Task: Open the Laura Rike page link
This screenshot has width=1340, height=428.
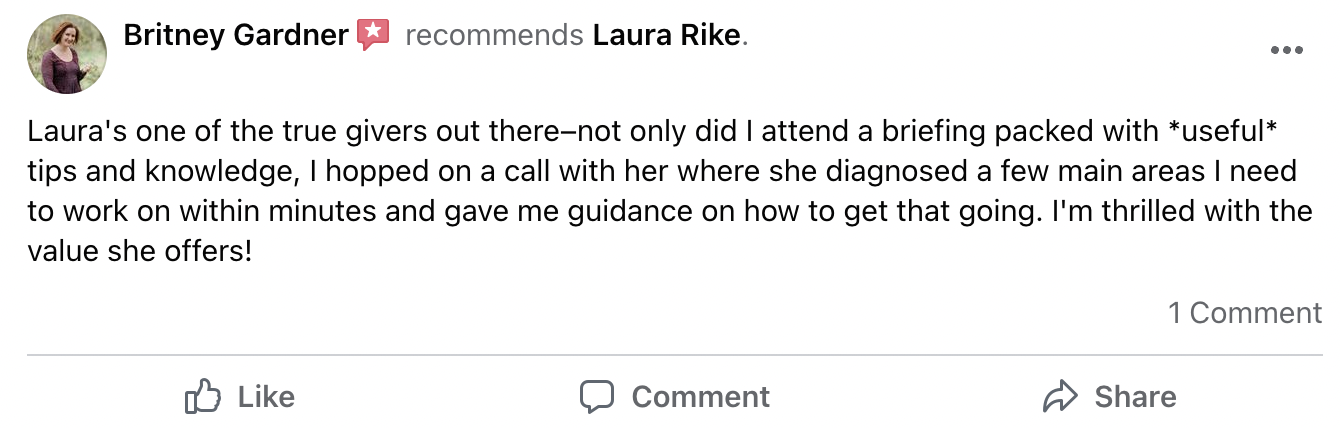Action: point(667,36)
